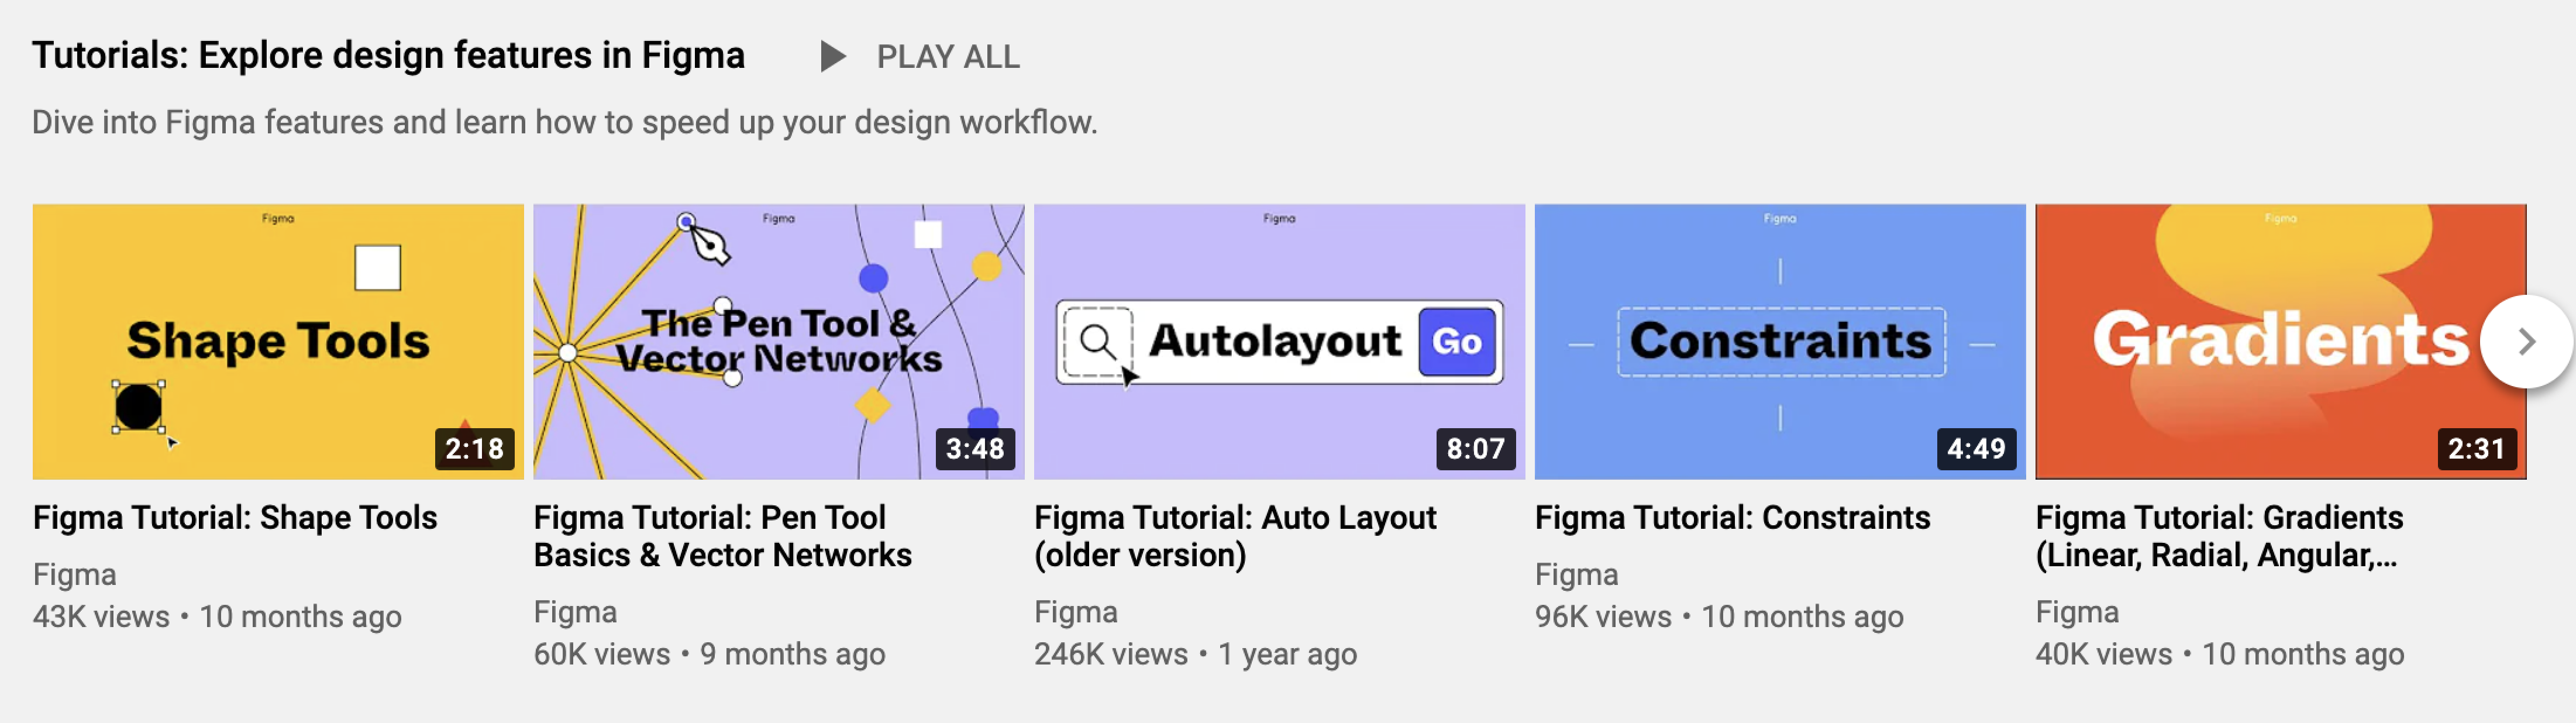The image size is (2576, 723).
Task: Click the Play All triangle icon
Action: click(832, 56)
